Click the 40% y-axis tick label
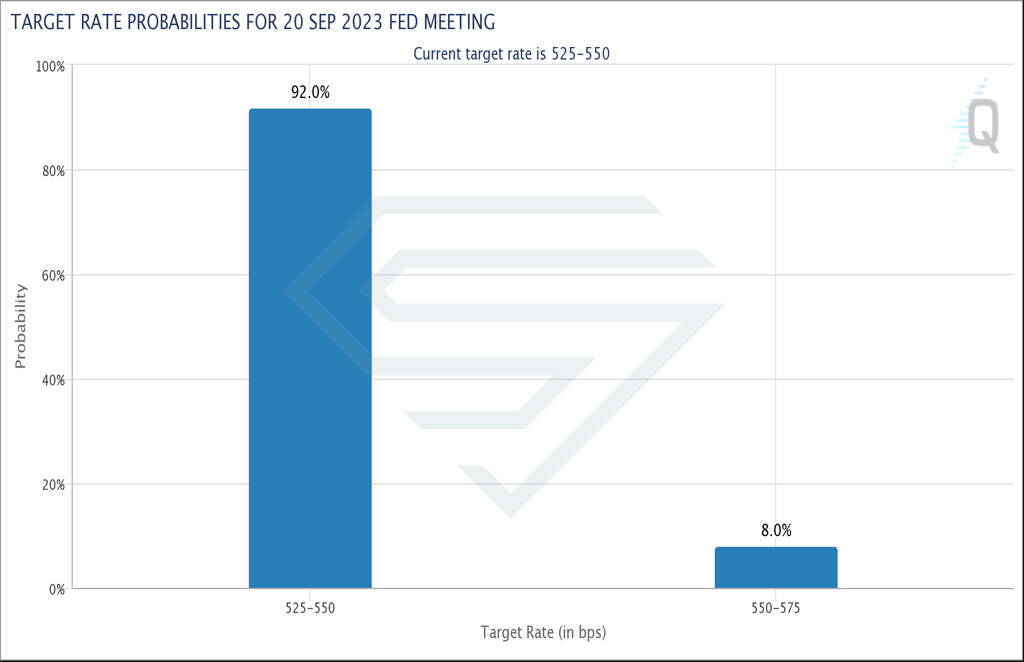The height and width of the screenshot is (662, 1024). tap(54, 380)
